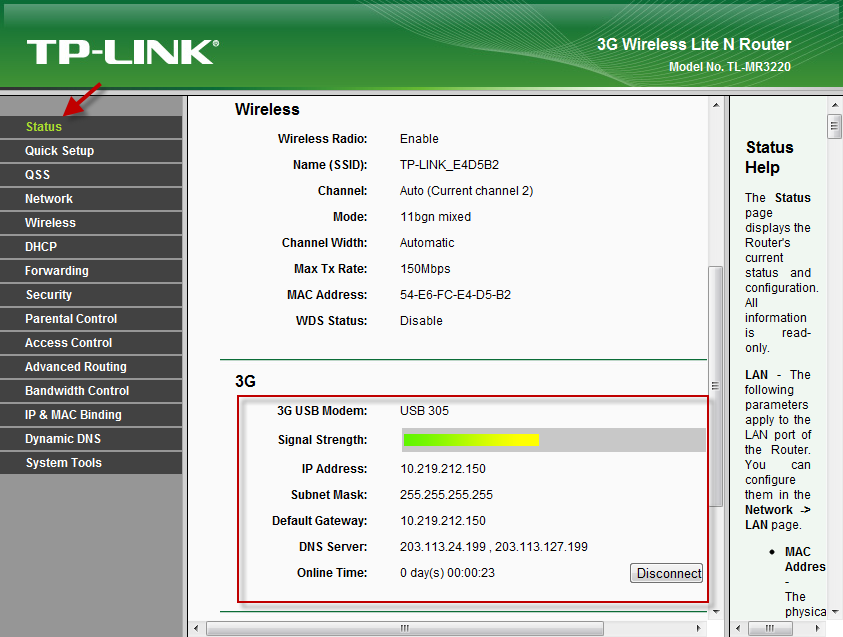The image size is (843, 637).
Task: Click main panel horizontal scroll left arrow
Action: tap(196, 628)
